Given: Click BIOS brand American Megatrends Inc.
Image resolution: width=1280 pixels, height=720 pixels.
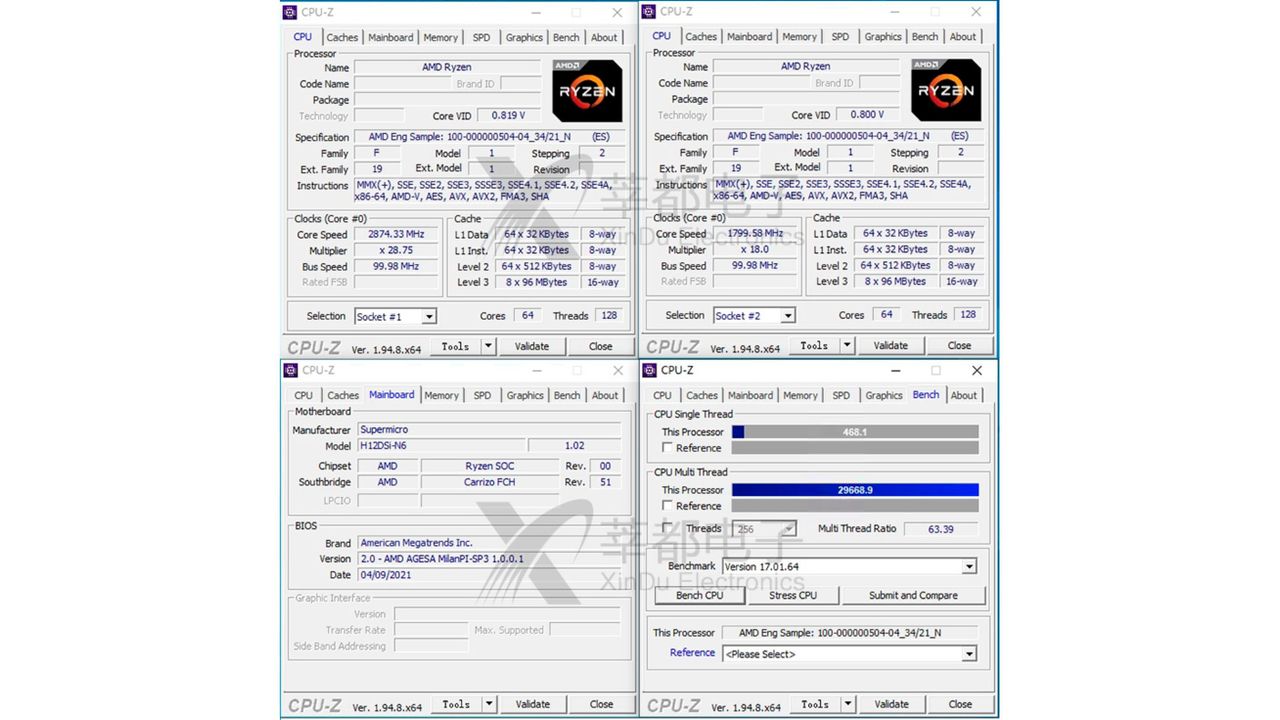Looking at the screenshot, I should point(488,543).
